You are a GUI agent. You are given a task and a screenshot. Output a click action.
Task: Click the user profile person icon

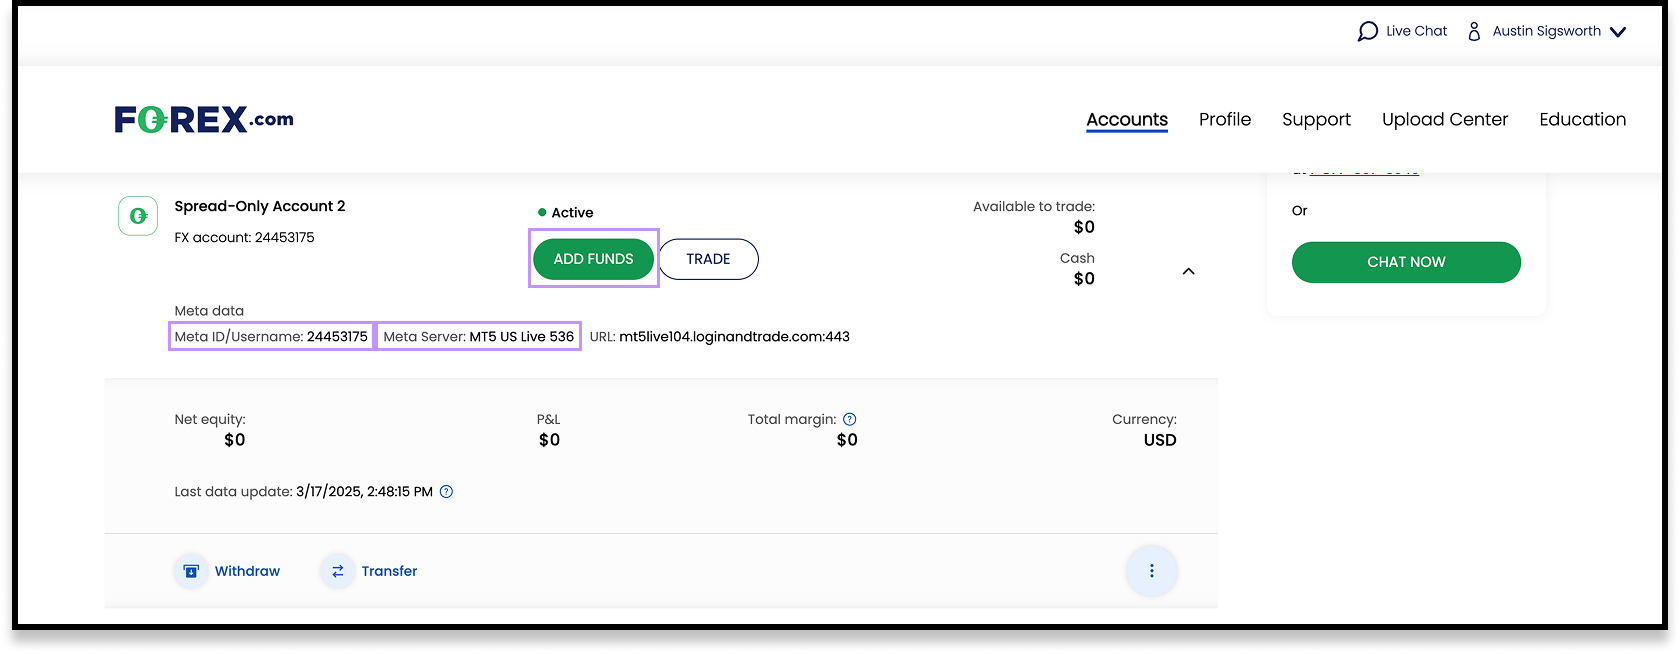1474,32
